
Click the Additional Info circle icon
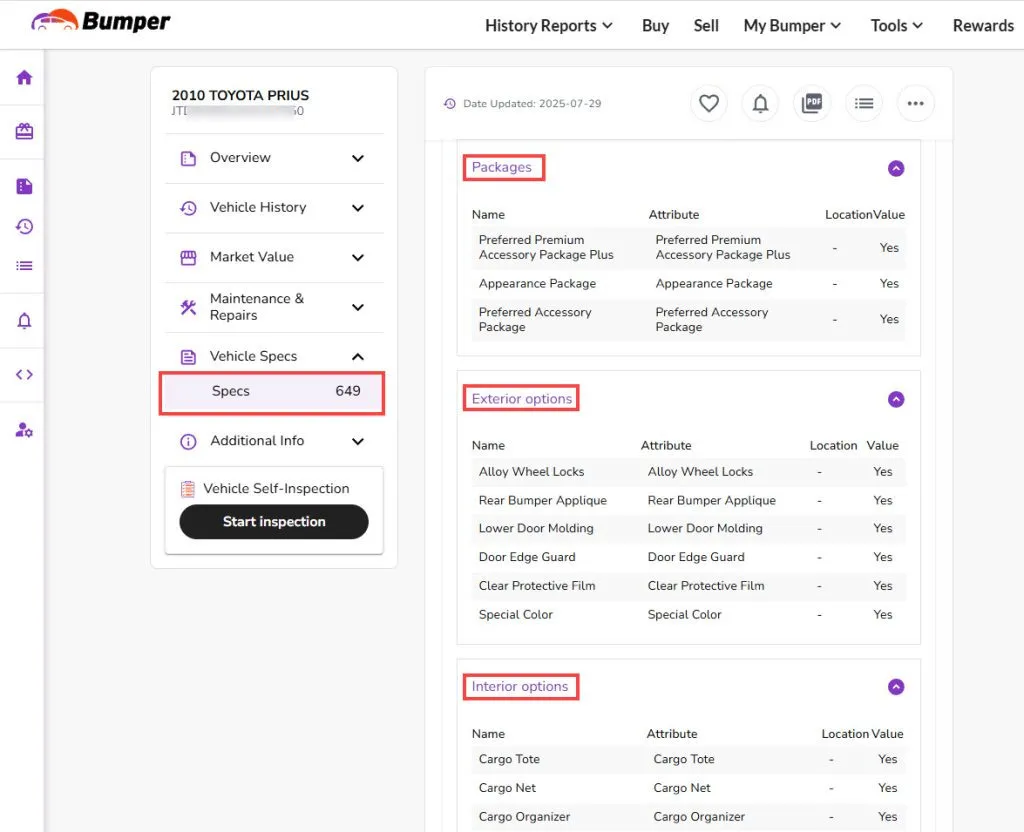188,441
